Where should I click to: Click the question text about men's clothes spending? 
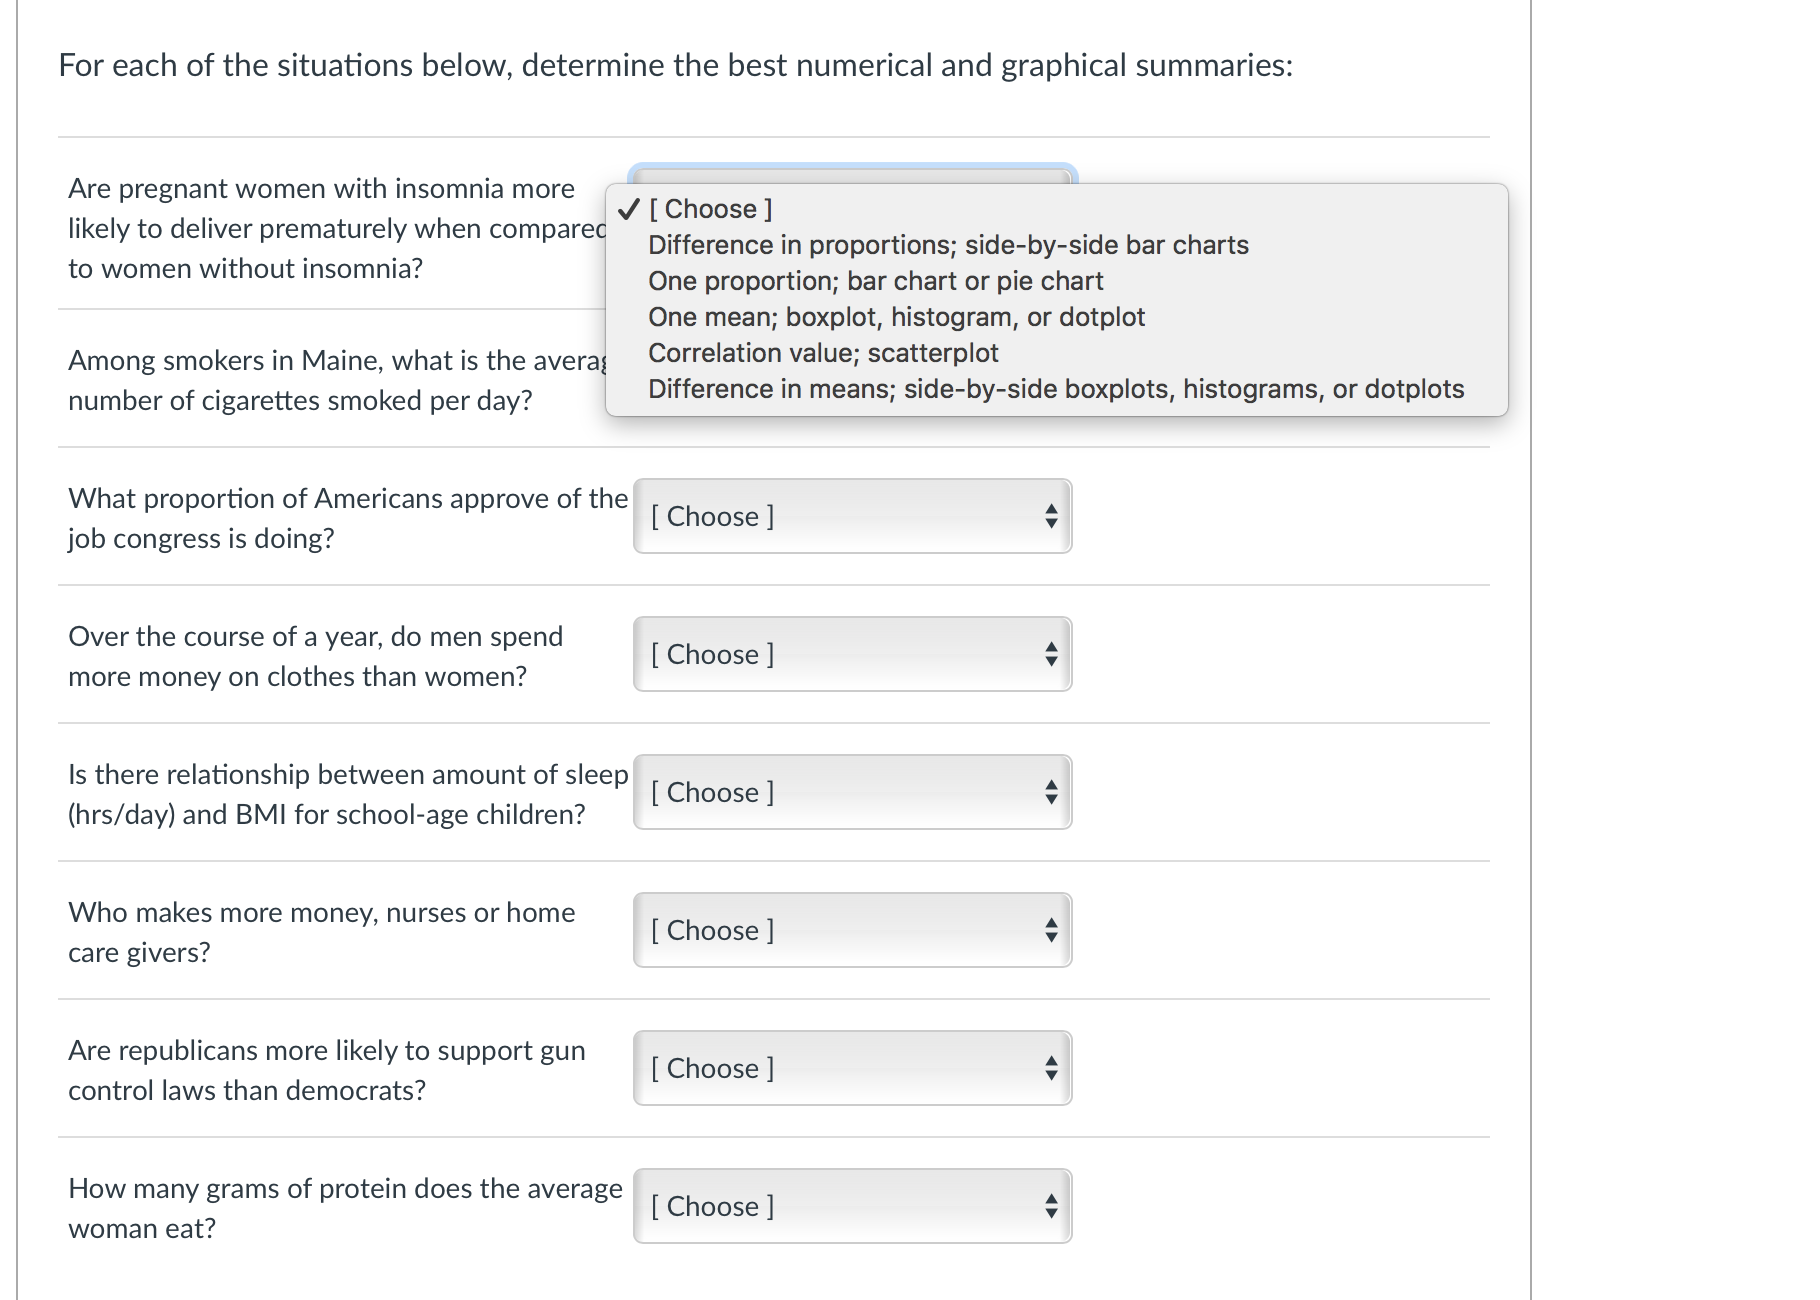tap(315, 656)
